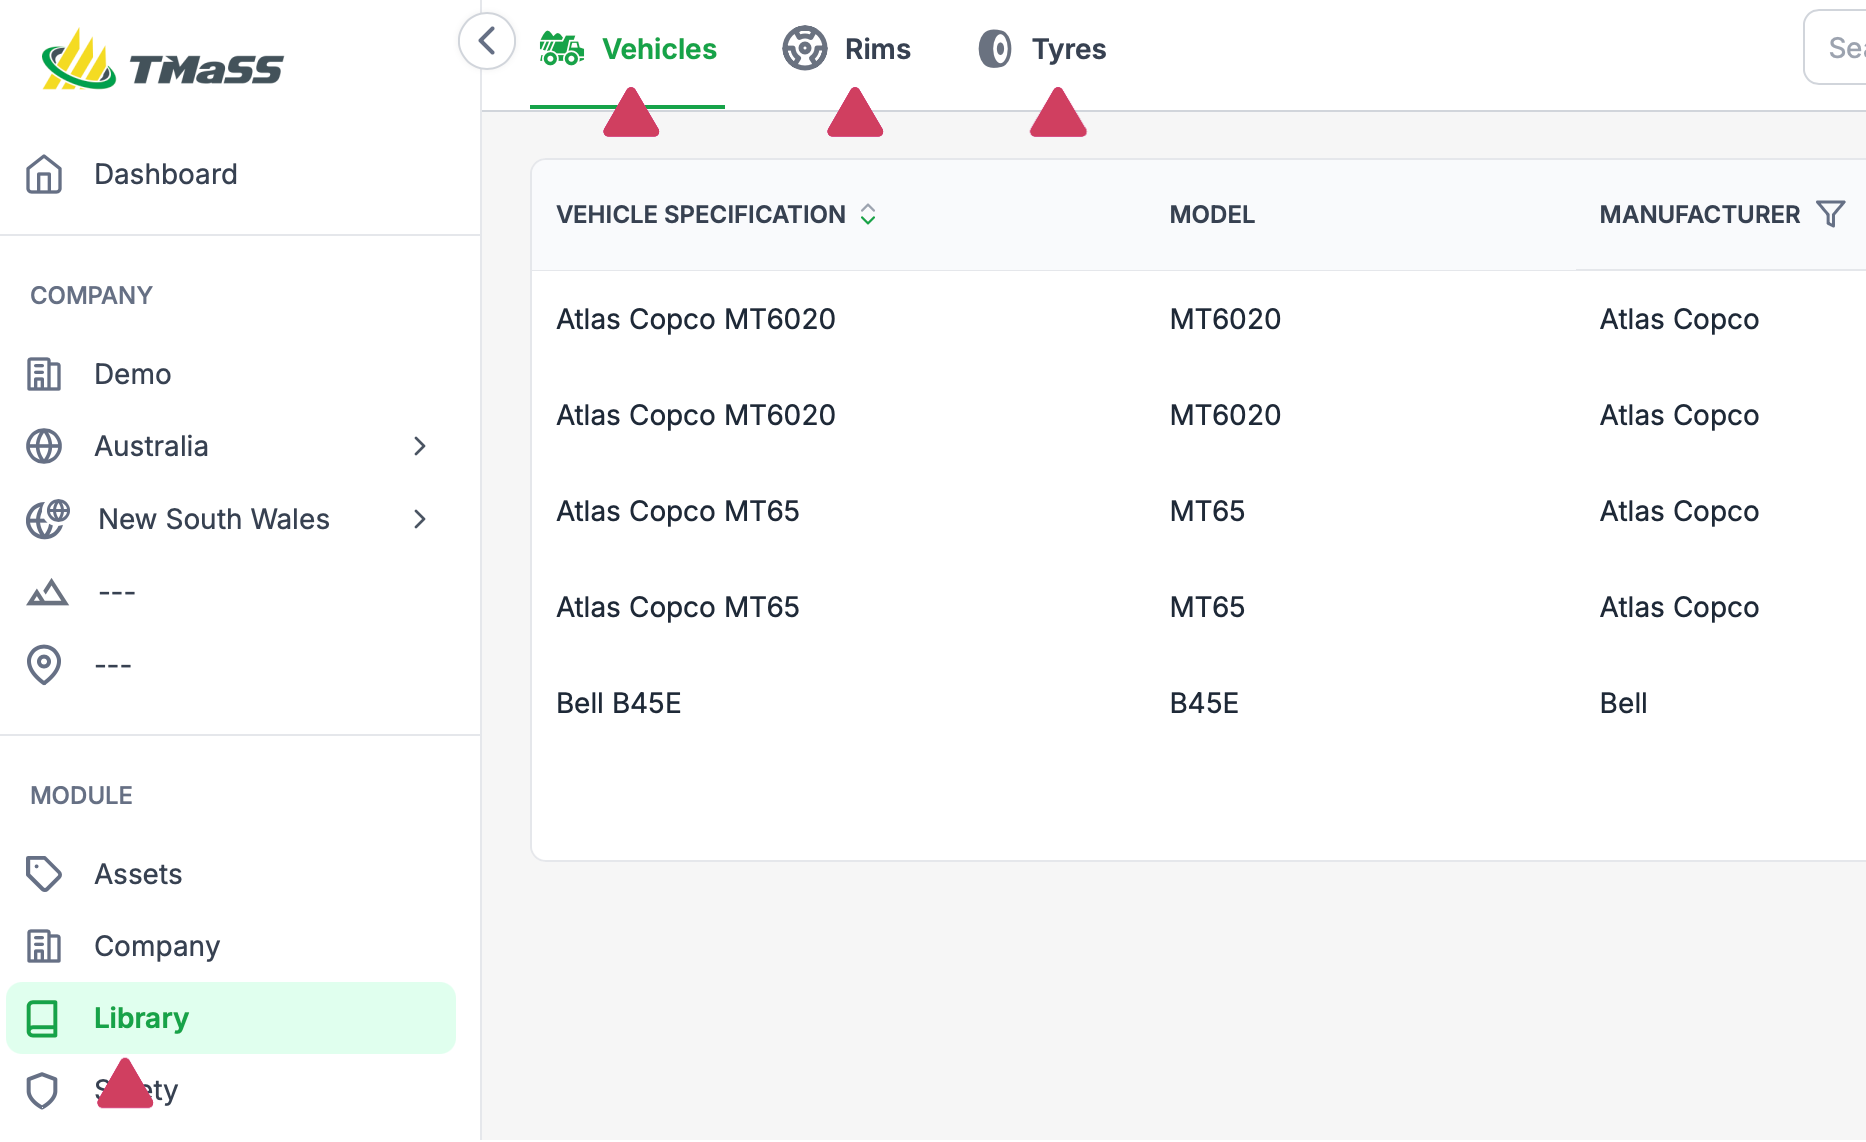Click the Dashboard home icon
1866x1142 pixels.
pos(44,174)
